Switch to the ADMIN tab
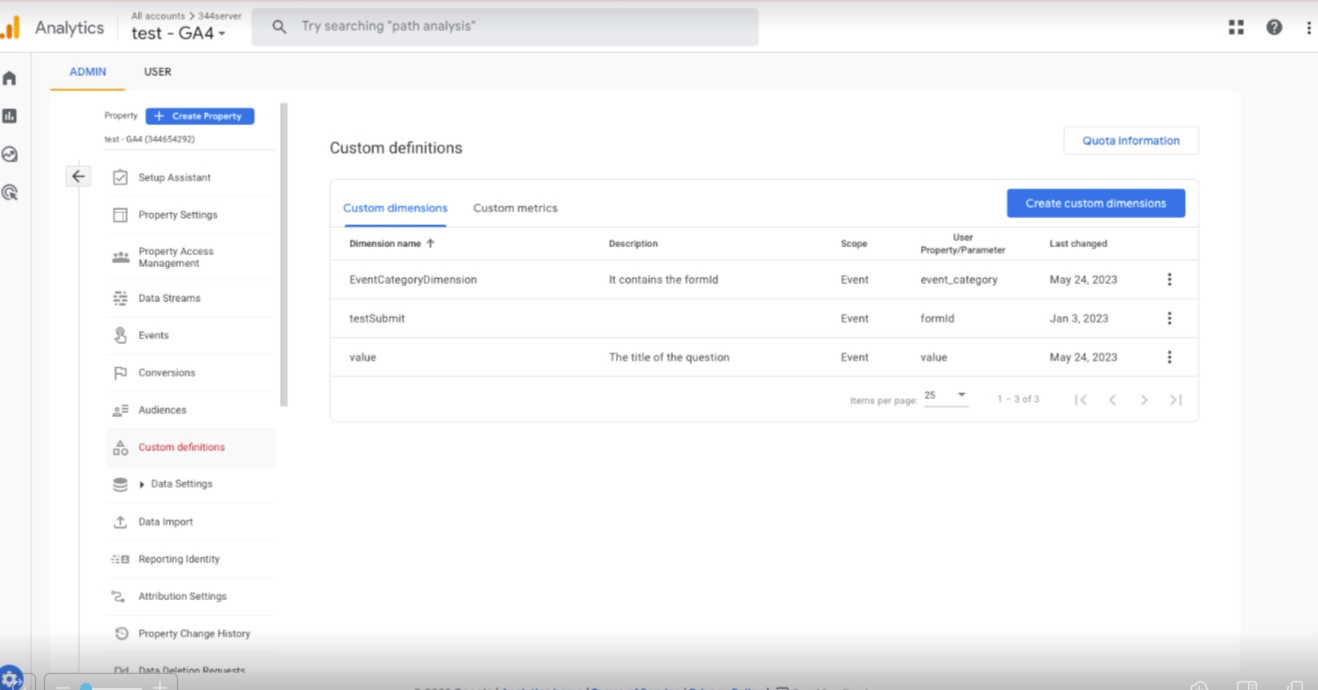Image resolution: width=1318 pixels, height=690 pixels. tap(88, 72)
